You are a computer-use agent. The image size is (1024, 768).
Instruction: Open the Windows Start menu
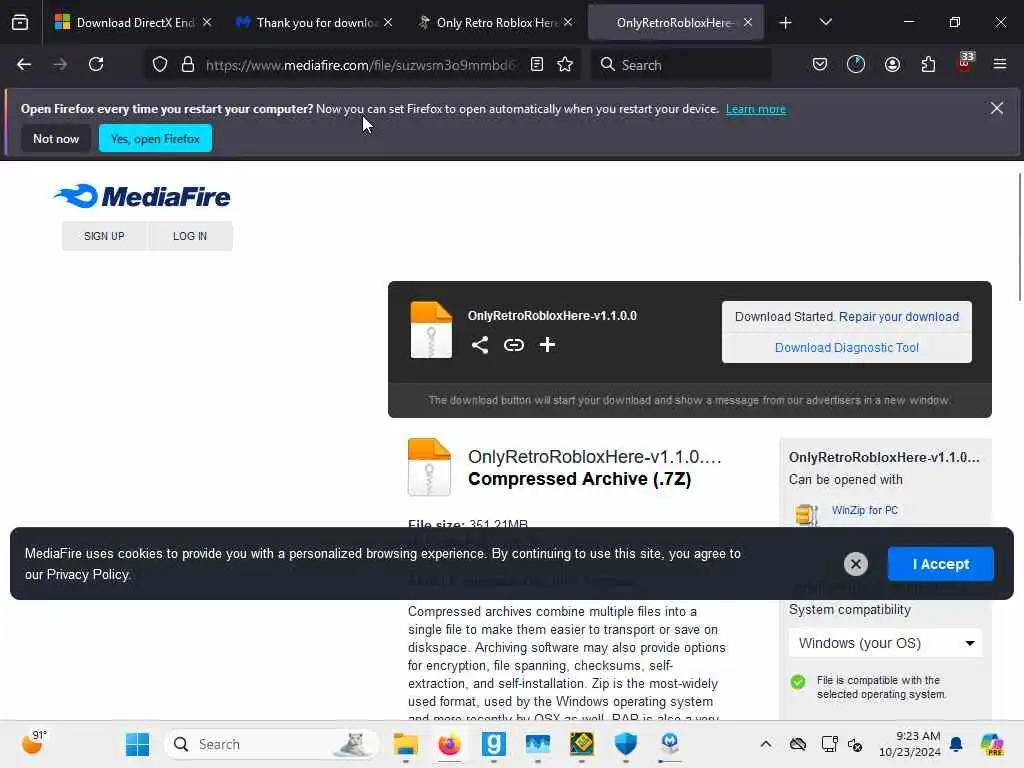[x=137, y=744]
